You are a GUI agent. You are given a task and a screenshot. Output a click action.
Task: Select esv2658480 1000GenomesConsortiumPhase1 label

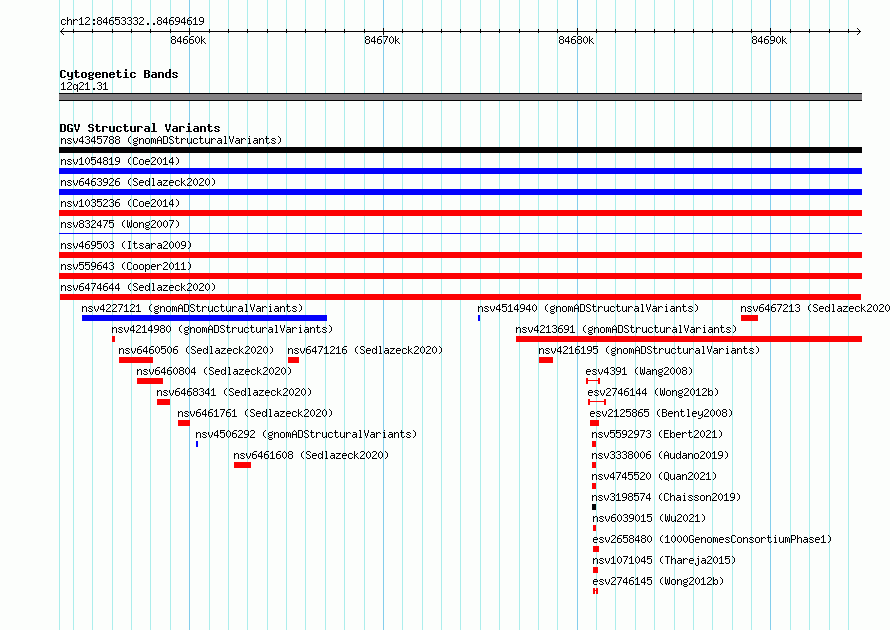(712, 539)
